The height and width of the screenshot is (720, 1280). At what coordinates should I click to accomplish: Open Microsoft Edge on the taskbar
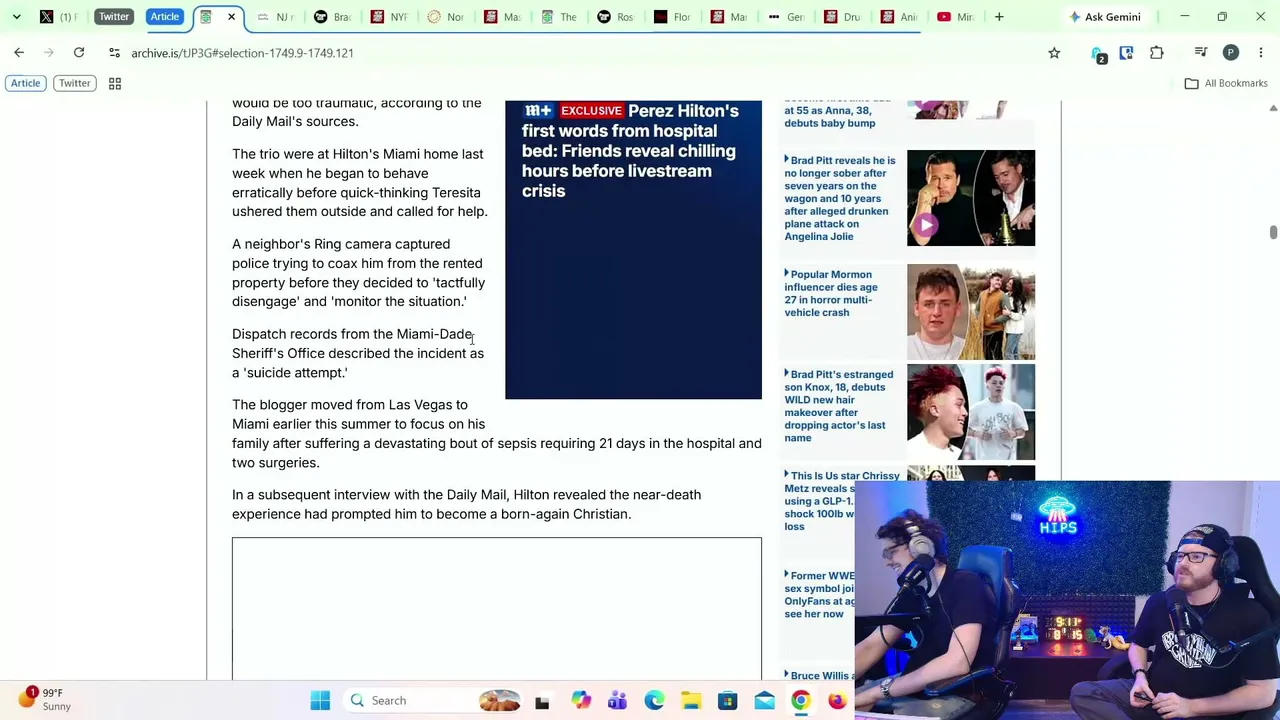(x=654, y=700)
